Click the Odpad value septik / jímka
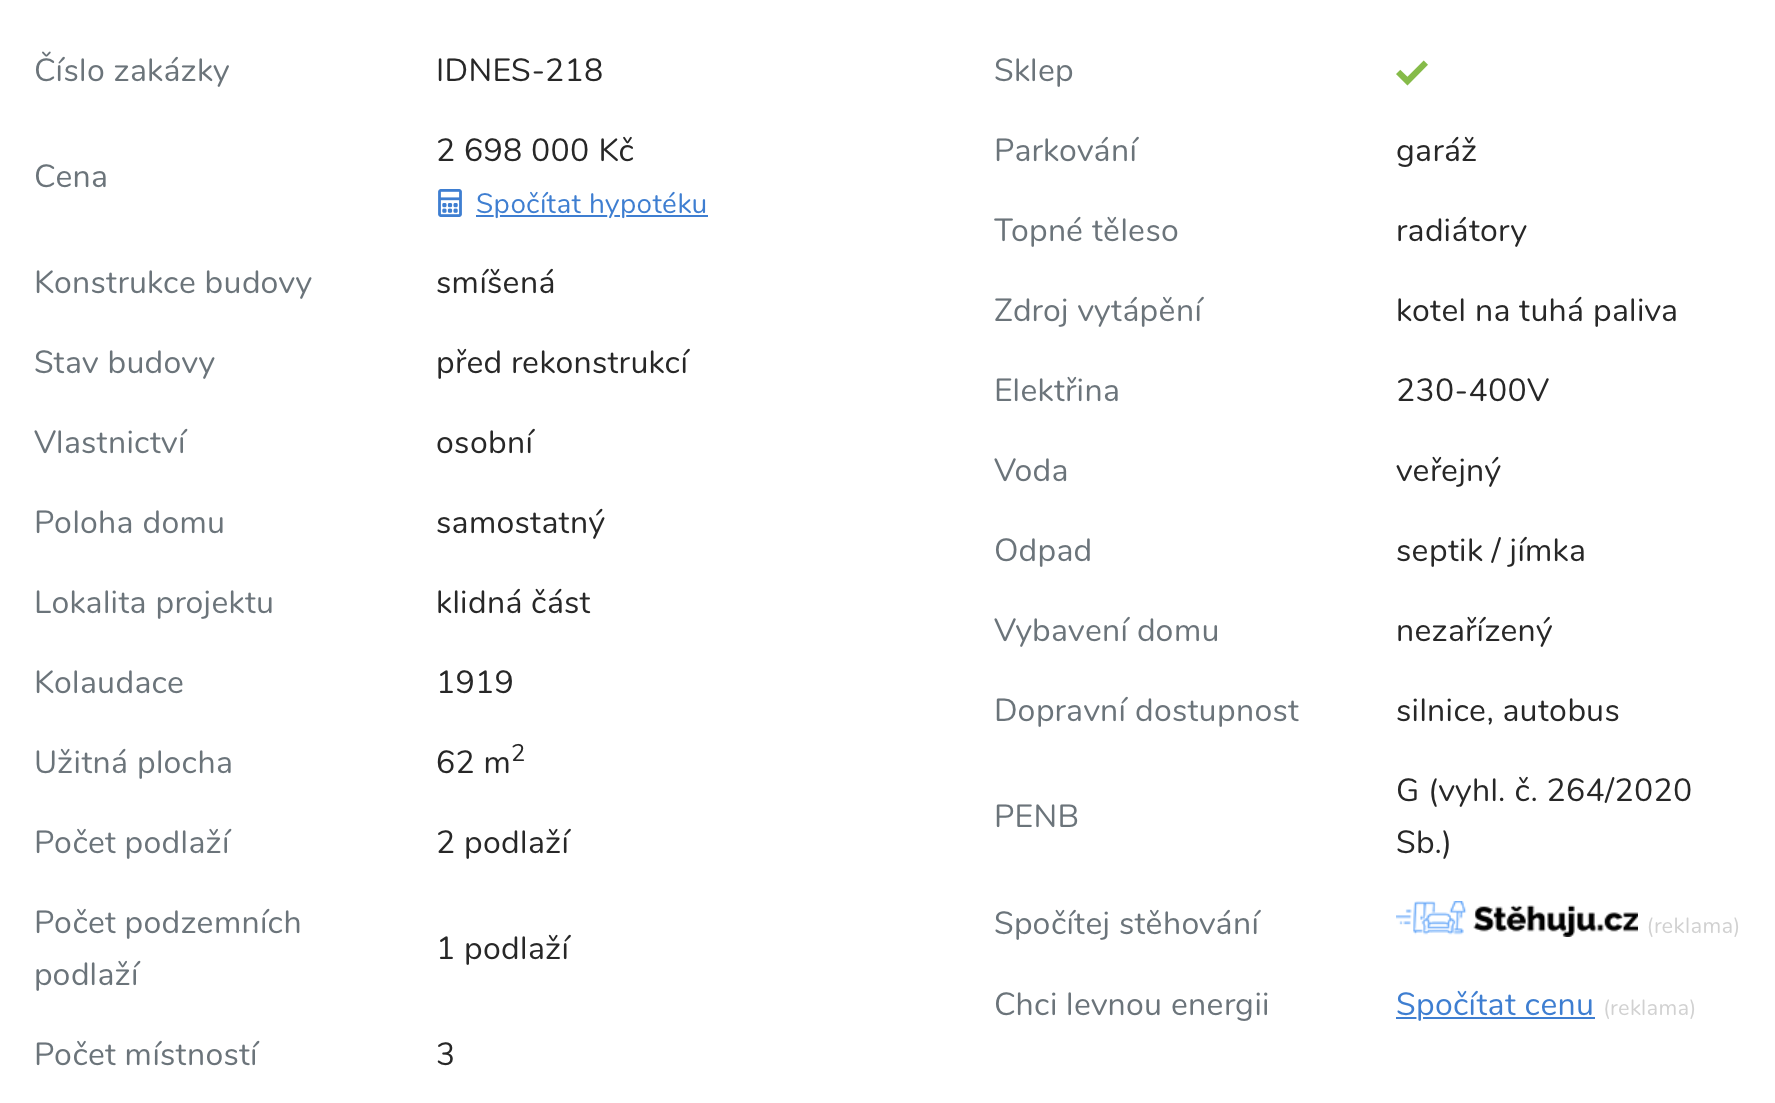The height and width of the screenshot is (1103, 1775). tap(1490, 551)
